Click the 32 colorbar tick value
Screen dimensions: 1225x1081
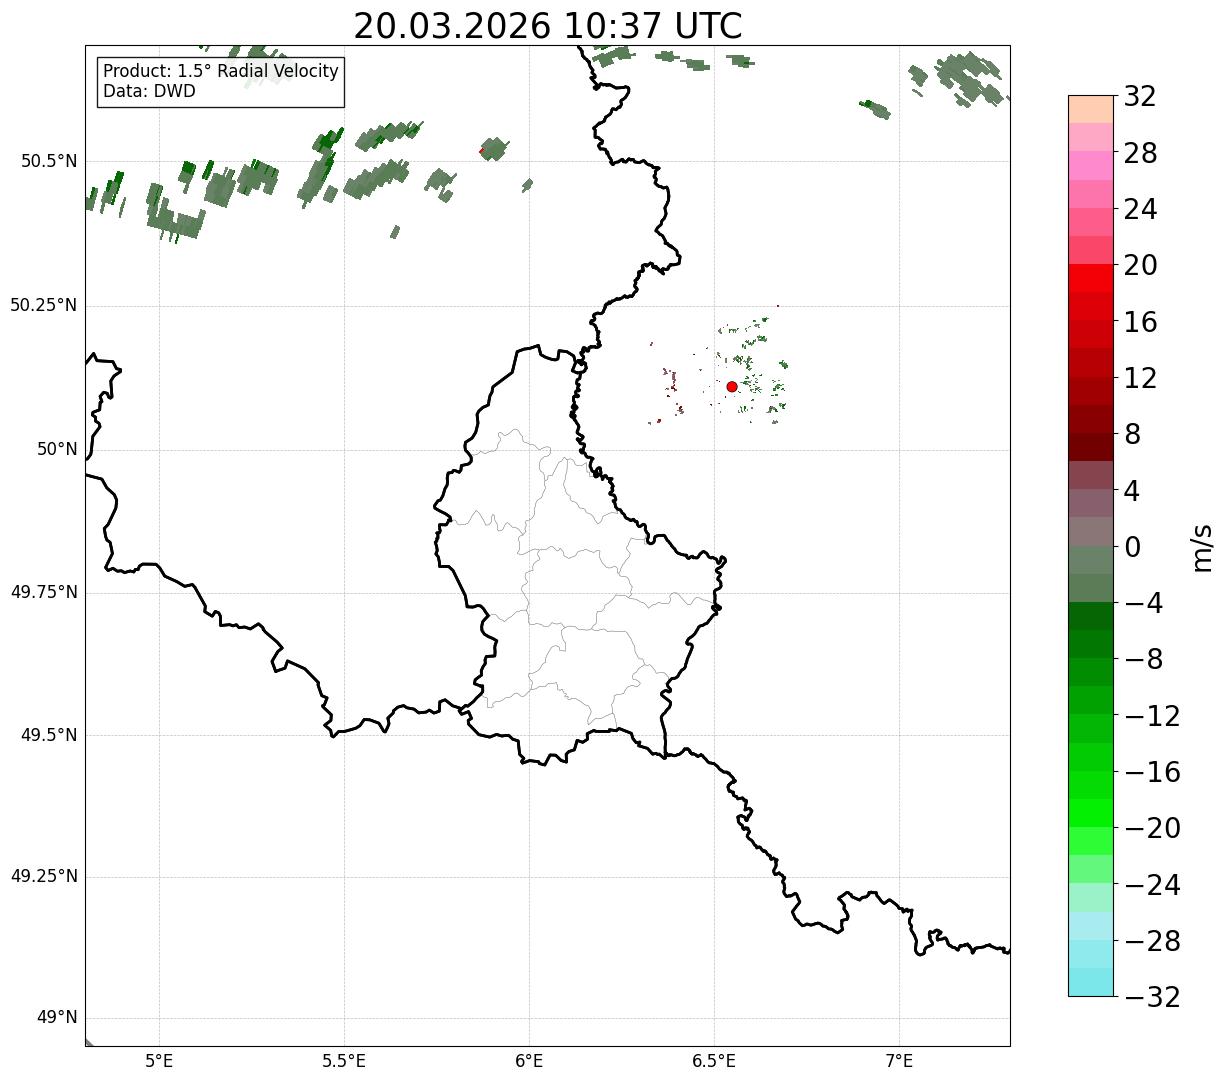[x=1140, y=97]
